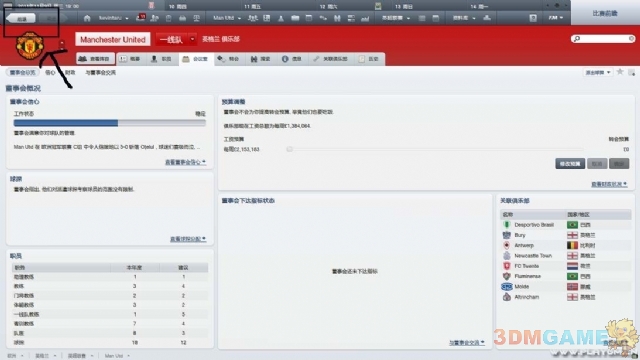Viewport: 640px width, 360px height.
Task: Click the bookmark star icon
Action: pyautogui.click(x=620, y=72)
